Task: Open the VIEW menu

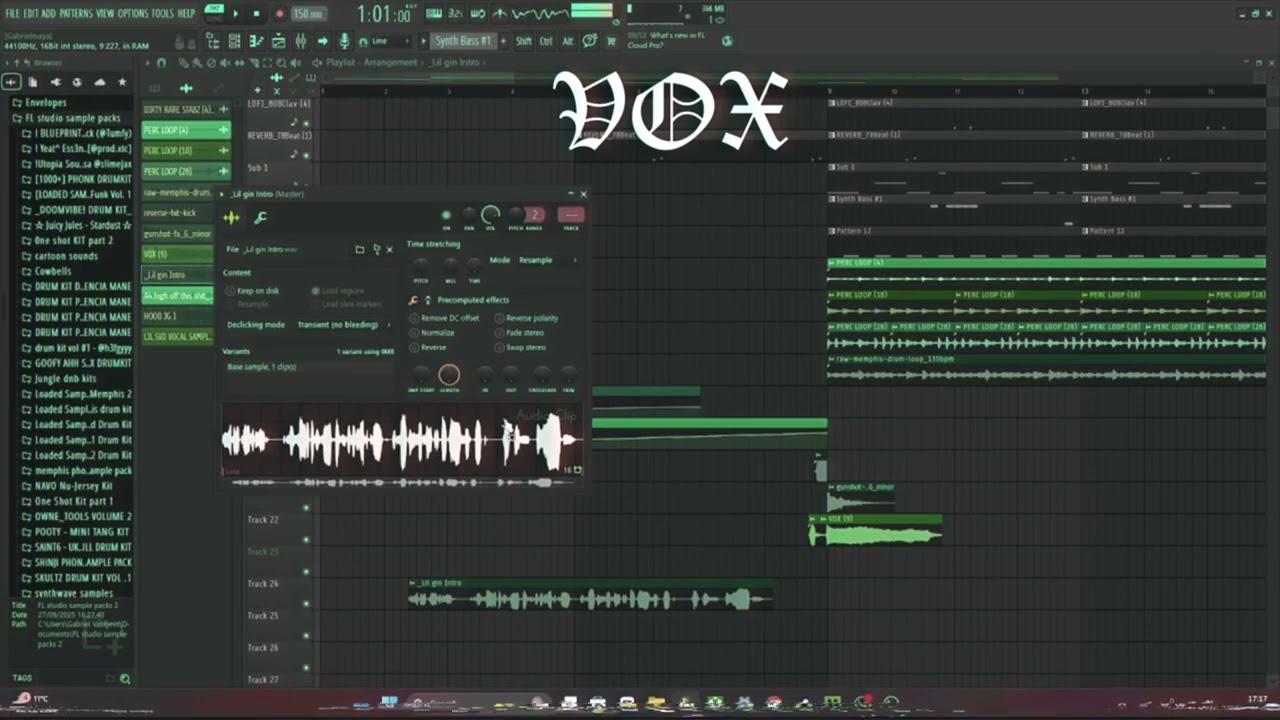Action: 105,13
